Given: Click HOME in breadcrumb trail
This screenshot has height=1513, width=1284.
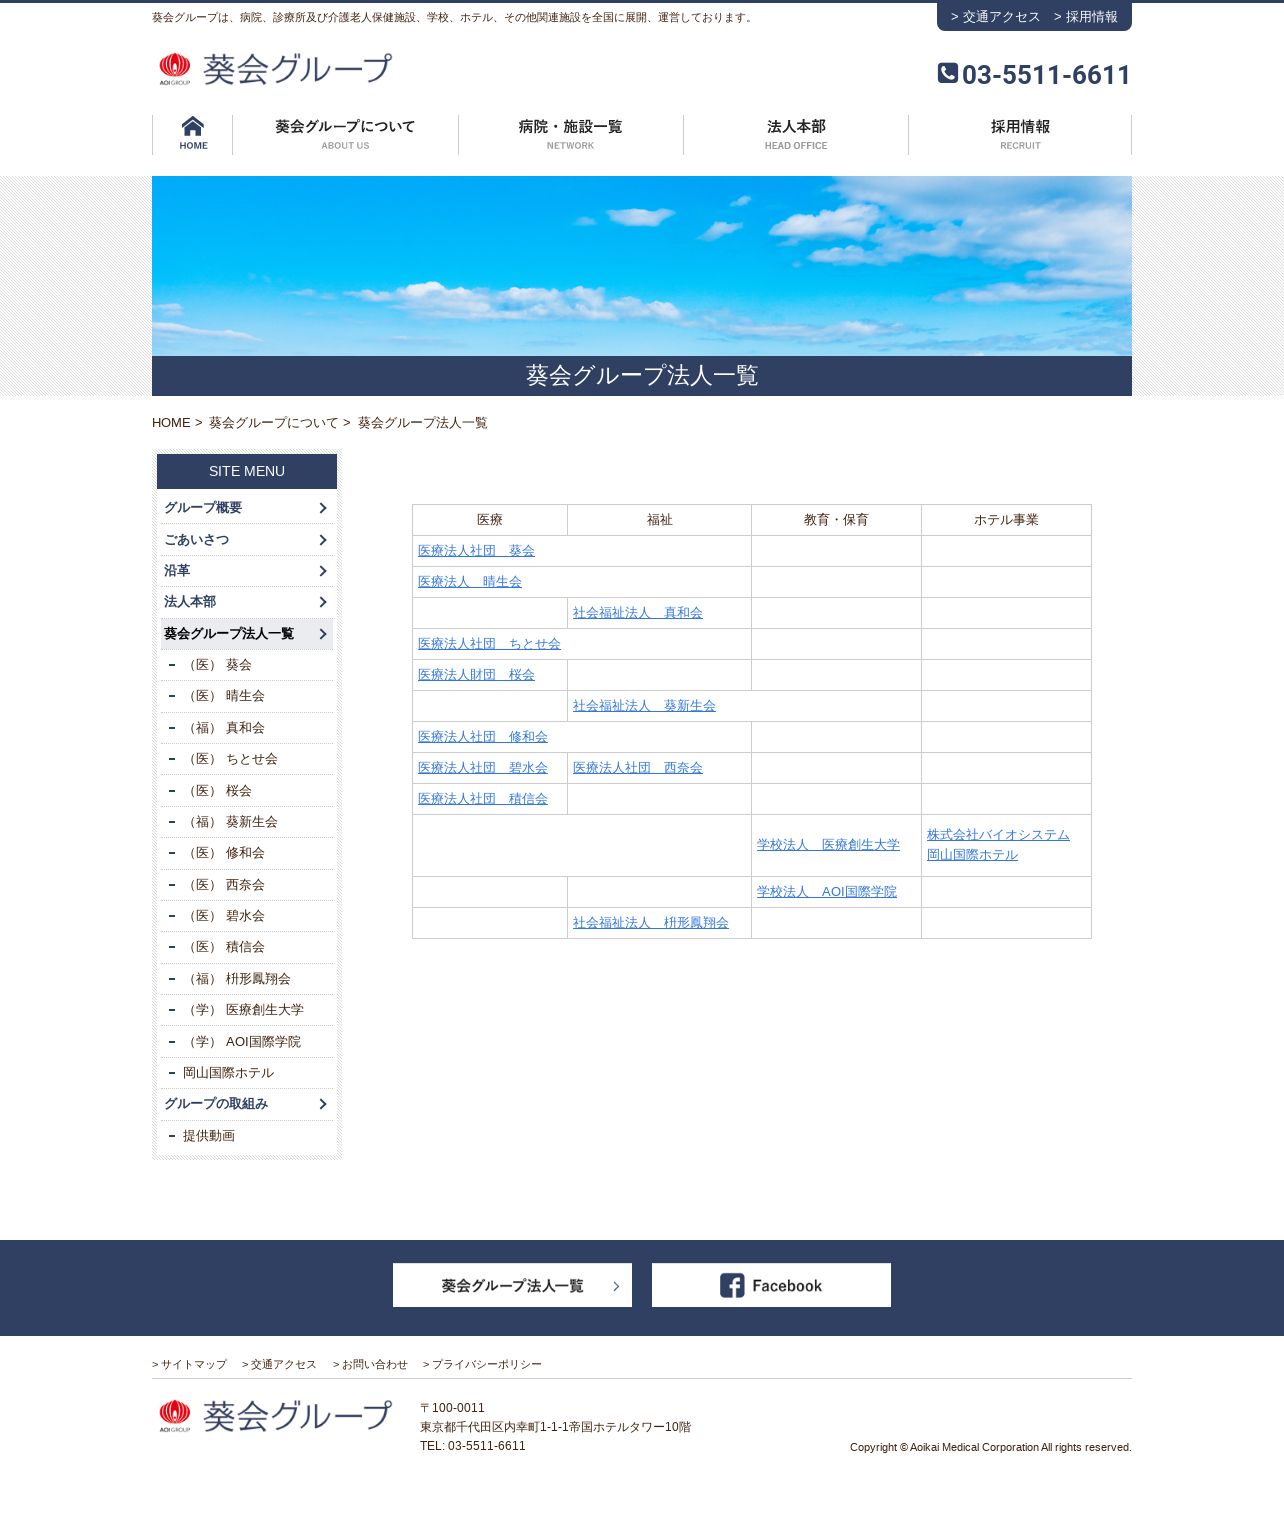Looking at the screenshot, I should pyautogui.click(x=171, y=423).
